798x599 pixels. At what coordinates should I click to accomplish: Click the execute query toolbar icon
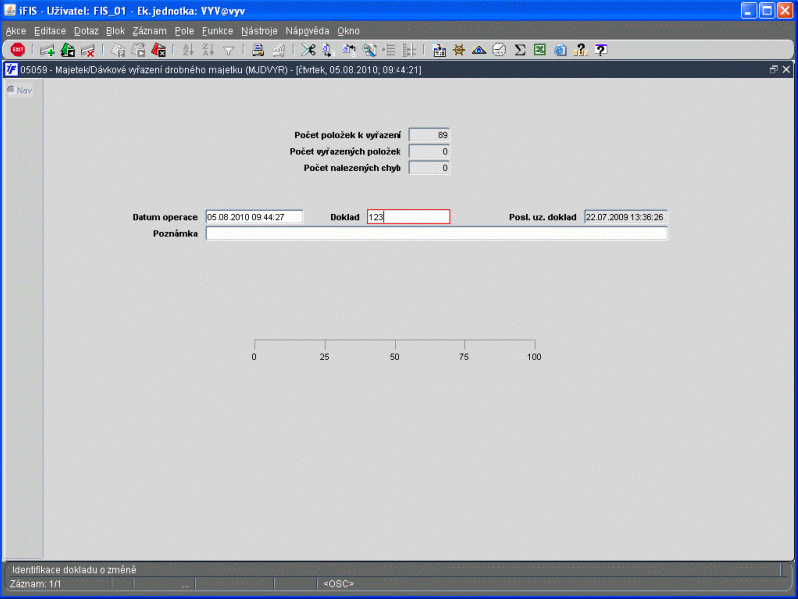point(138,50)
